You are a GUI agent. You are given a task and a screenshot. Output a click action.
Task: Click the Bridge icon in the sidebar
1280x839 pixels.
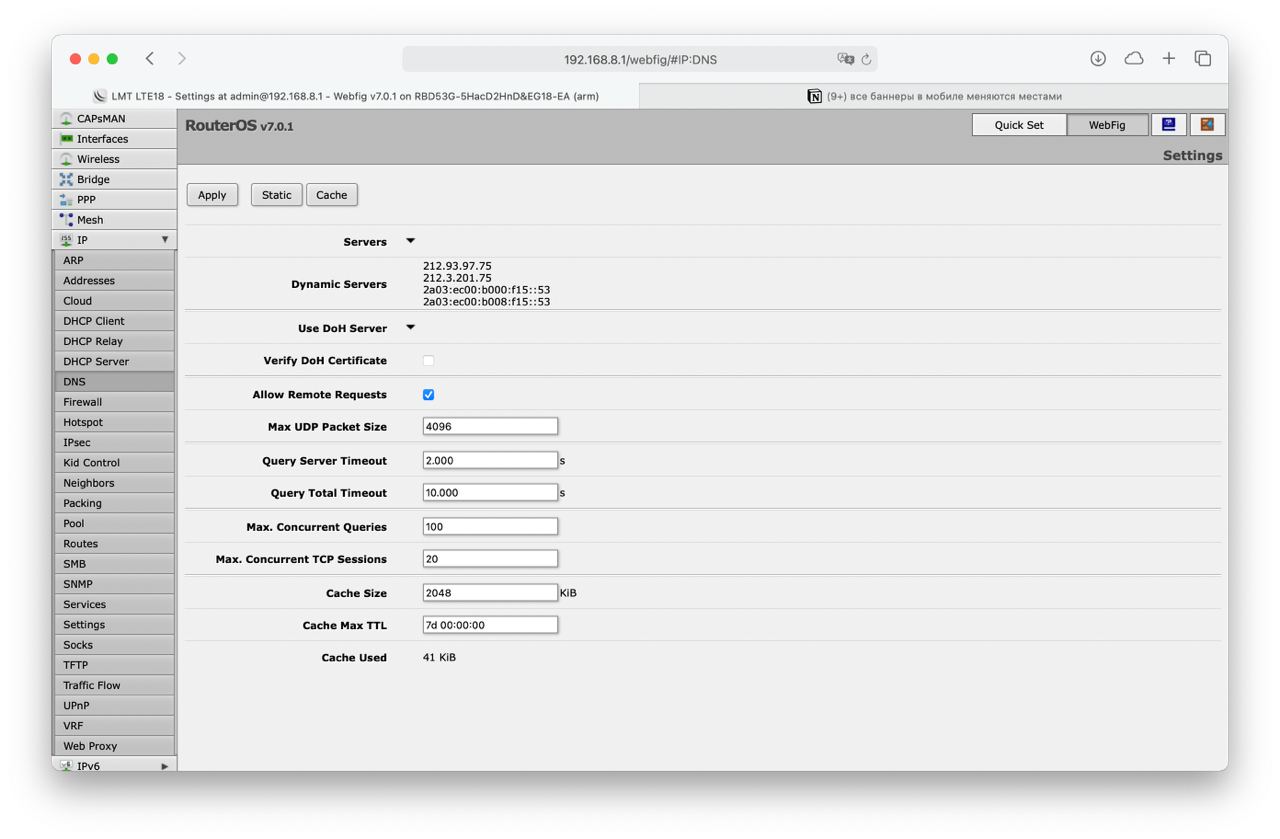click(x=67, y=179)
